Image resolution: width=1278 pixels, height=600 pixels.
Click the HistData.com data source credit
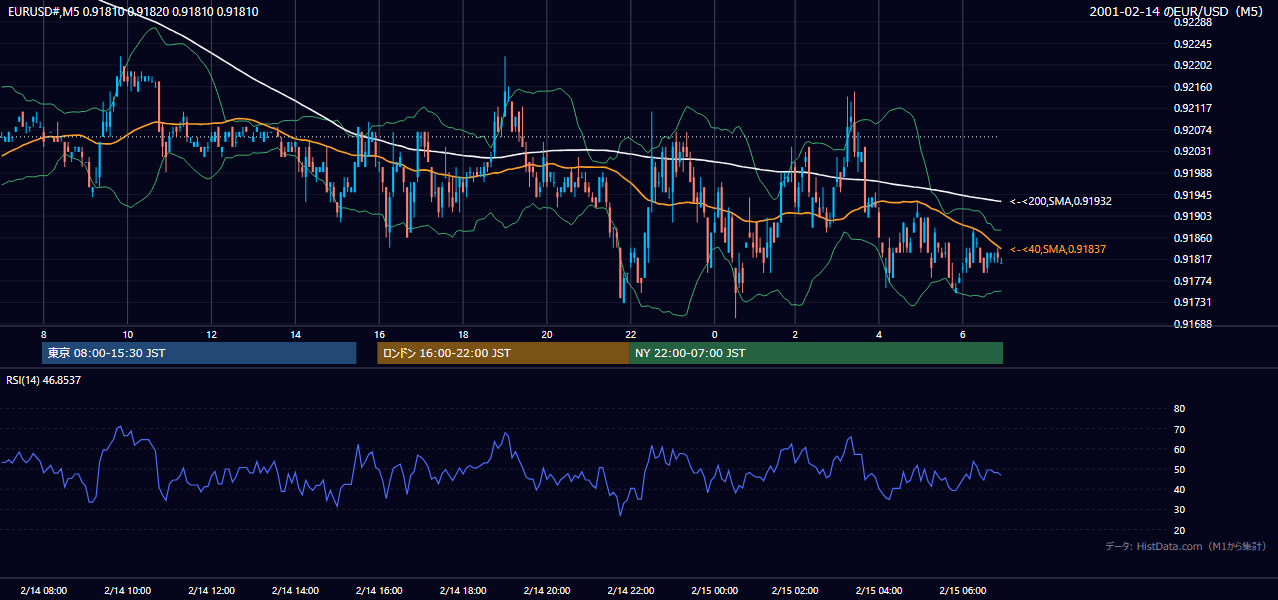click(x=1186, y=546)
